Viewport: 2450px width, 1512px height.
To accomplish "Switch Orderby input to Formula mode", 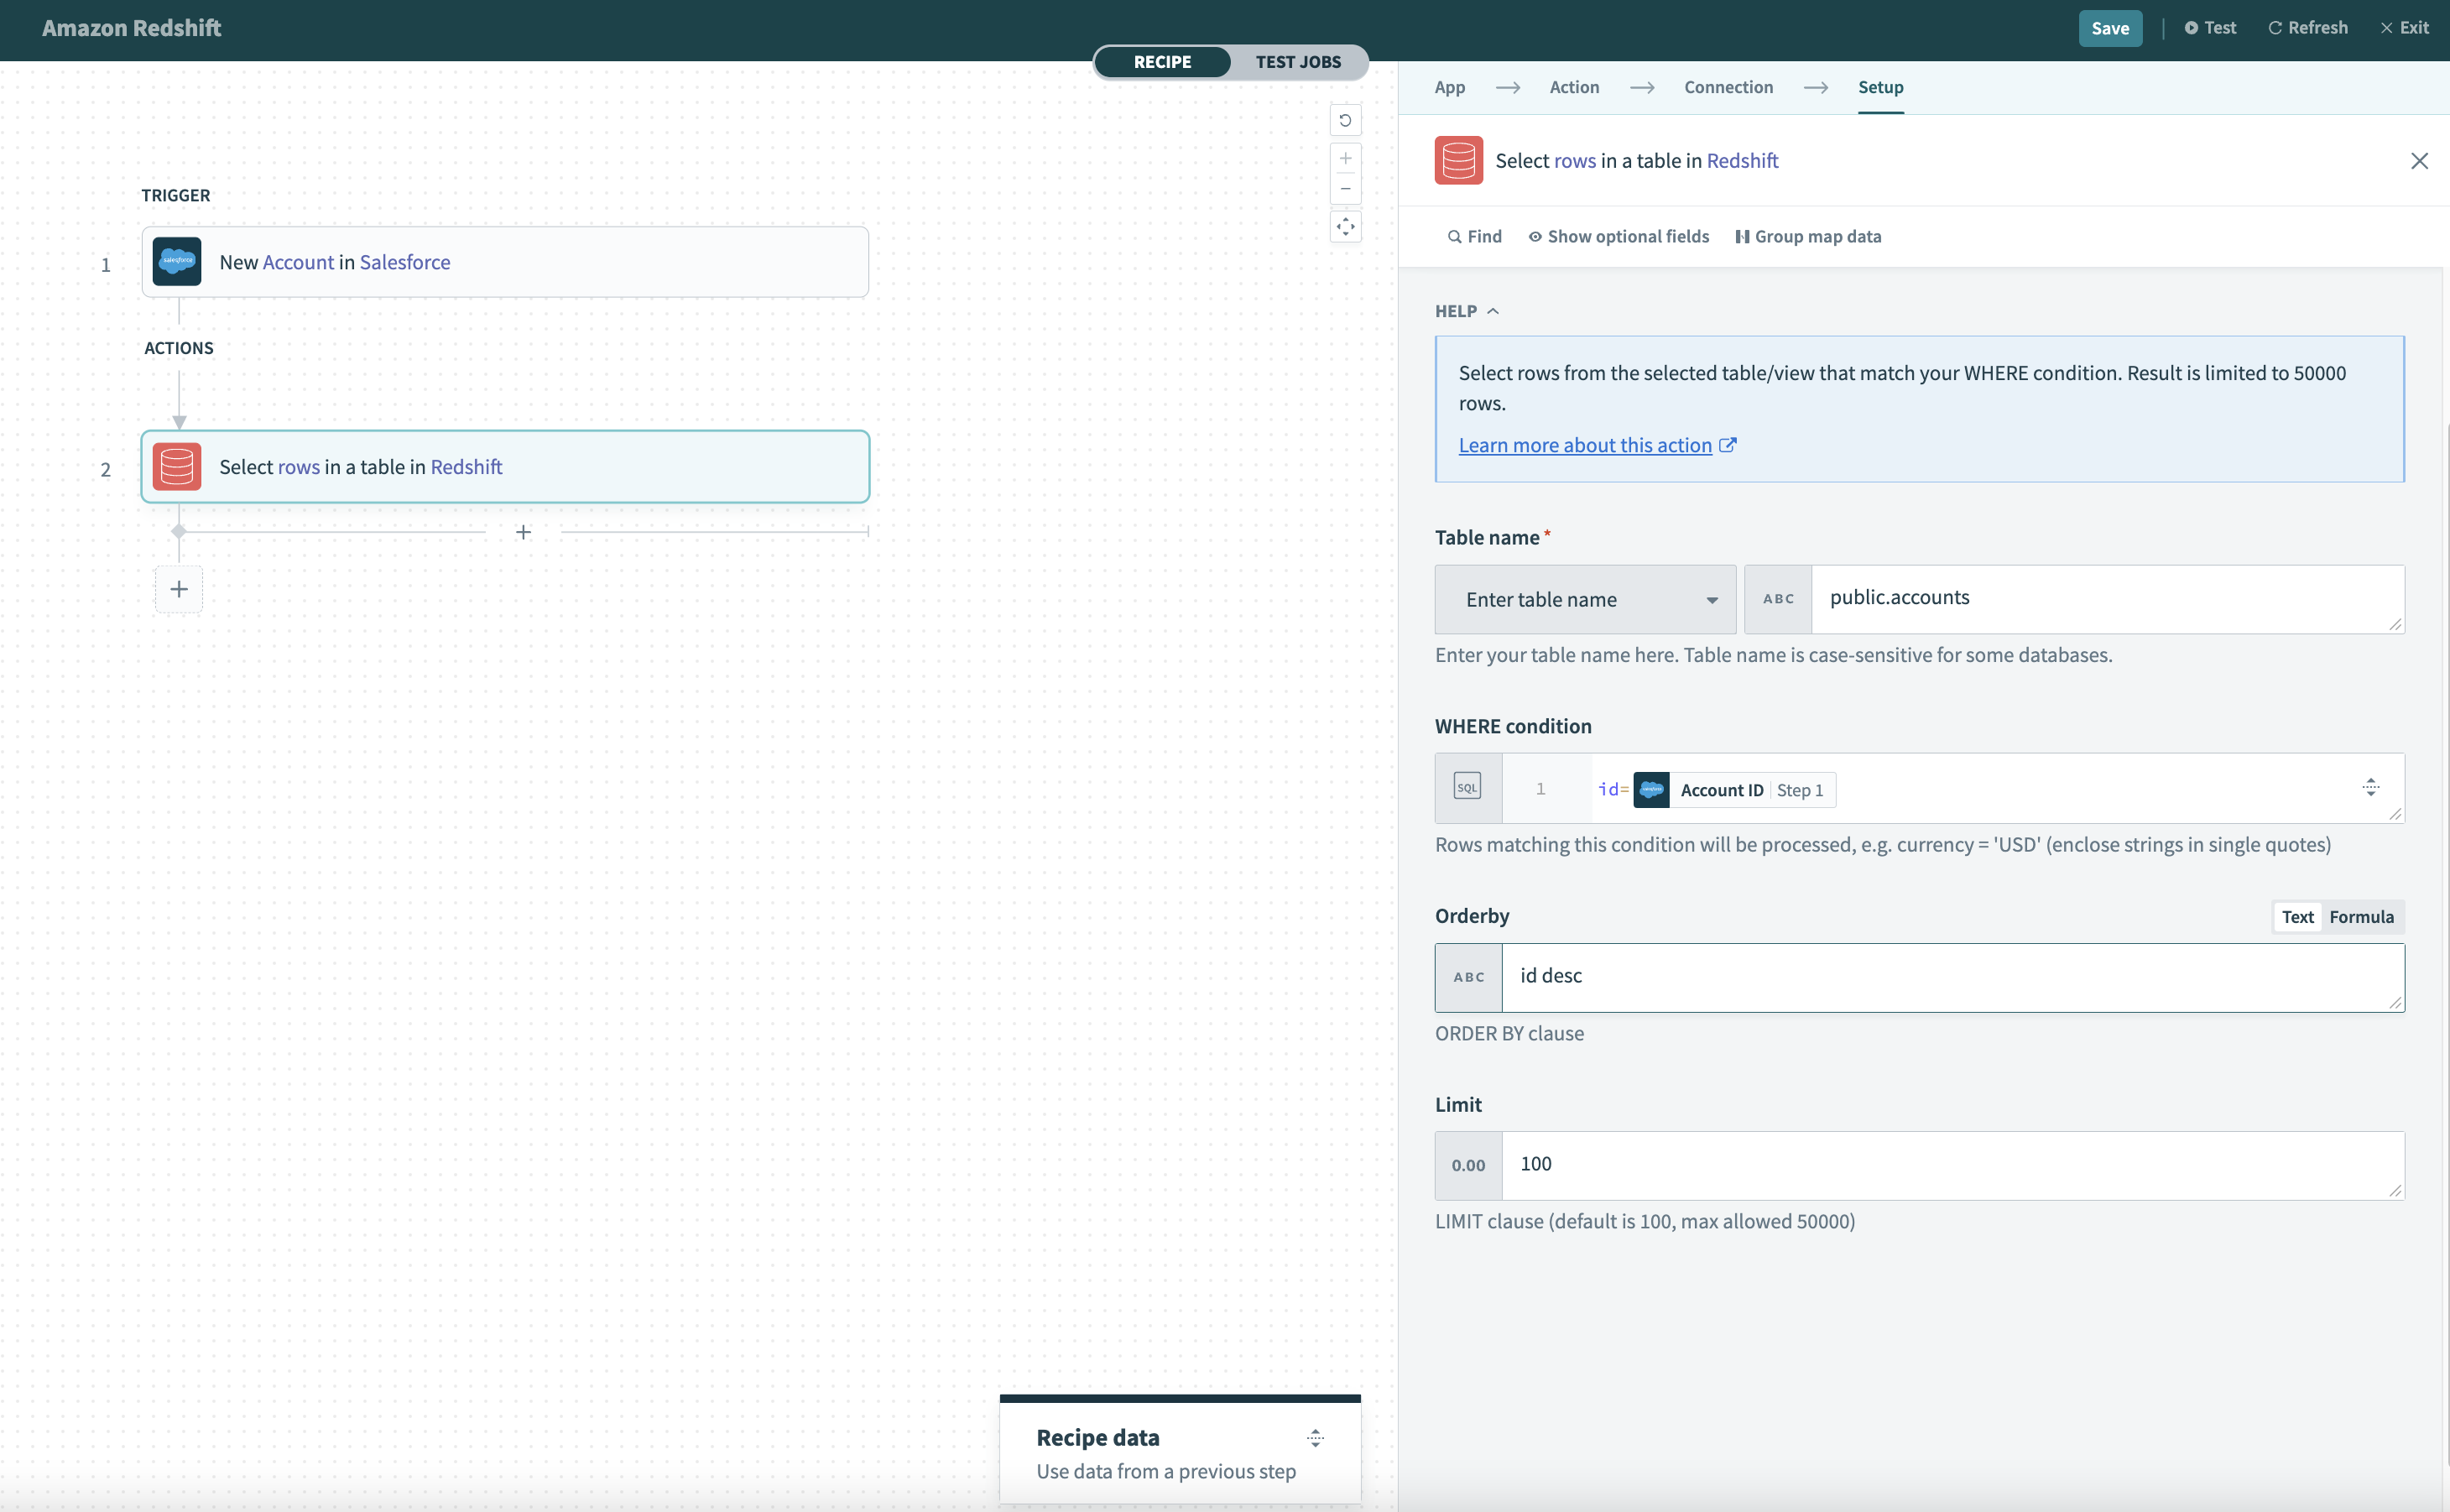I will tap(2362, 916).
